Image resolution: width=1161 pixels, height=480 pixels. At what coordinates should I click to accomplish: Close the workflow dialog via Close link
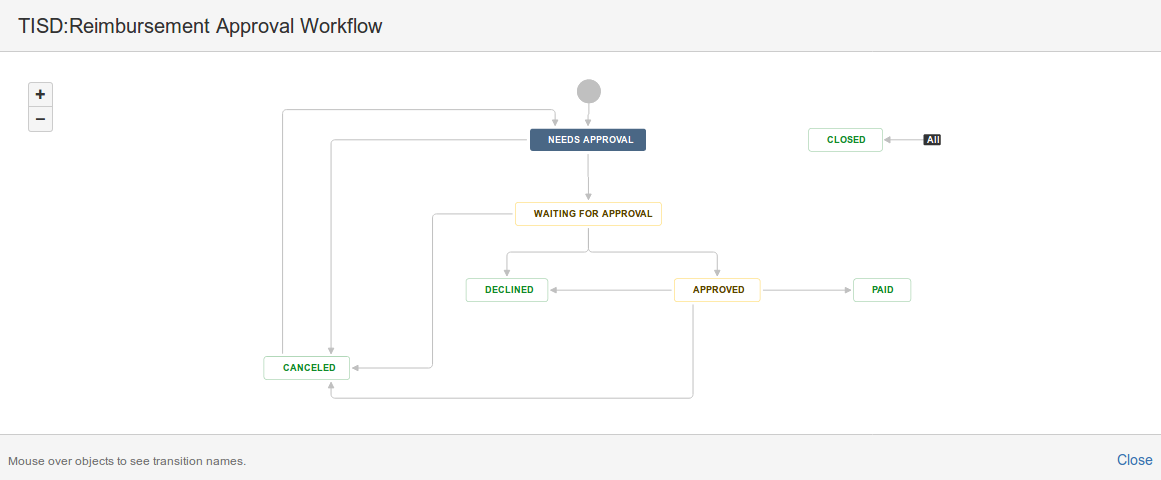[x=1134, y=460]
